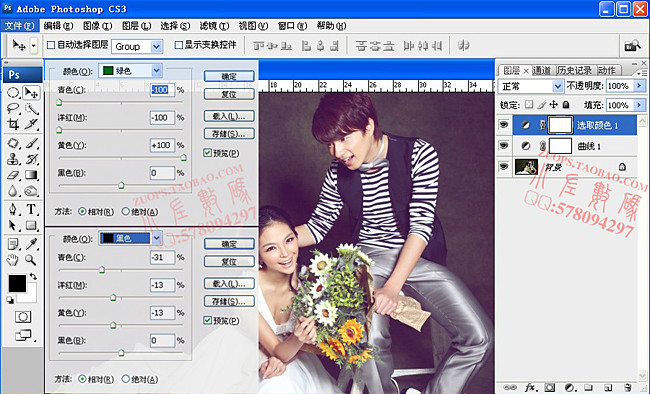Screen dimensions: 650x394
Task: Hide the 选取颜色 1 layer
Action: click(x=504, y=124)
